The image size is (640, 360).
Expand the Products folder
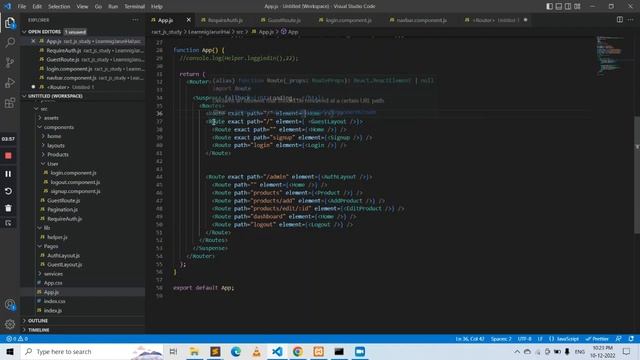point(58,155)
